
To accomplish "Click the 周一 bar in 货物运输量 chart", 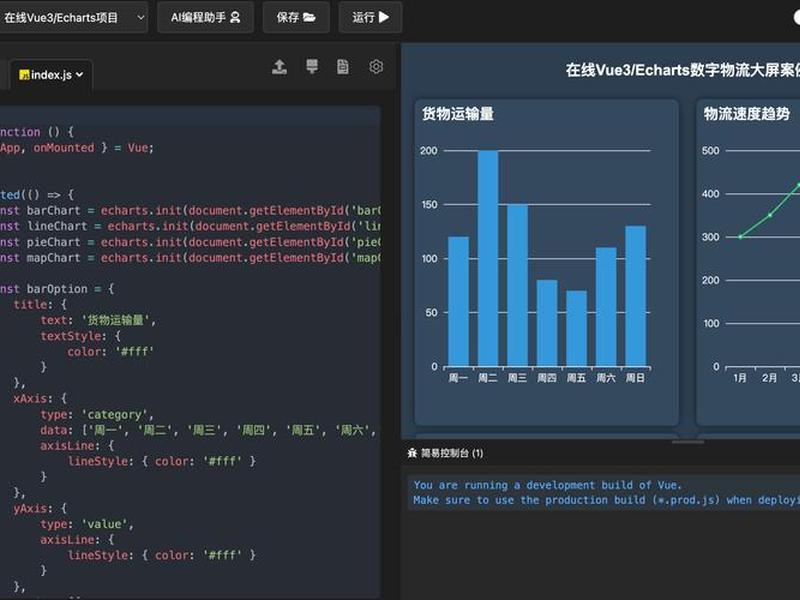I will tap(458, 301).
